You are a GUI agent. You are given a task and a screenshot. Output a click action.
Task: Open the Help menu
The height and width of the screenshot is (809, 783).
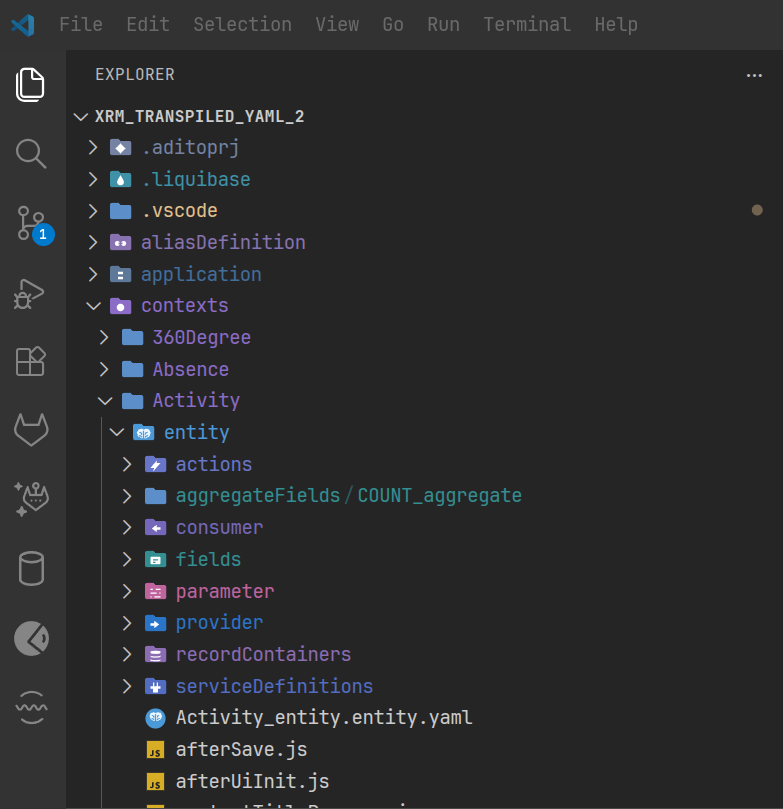(x=616, y=25)
